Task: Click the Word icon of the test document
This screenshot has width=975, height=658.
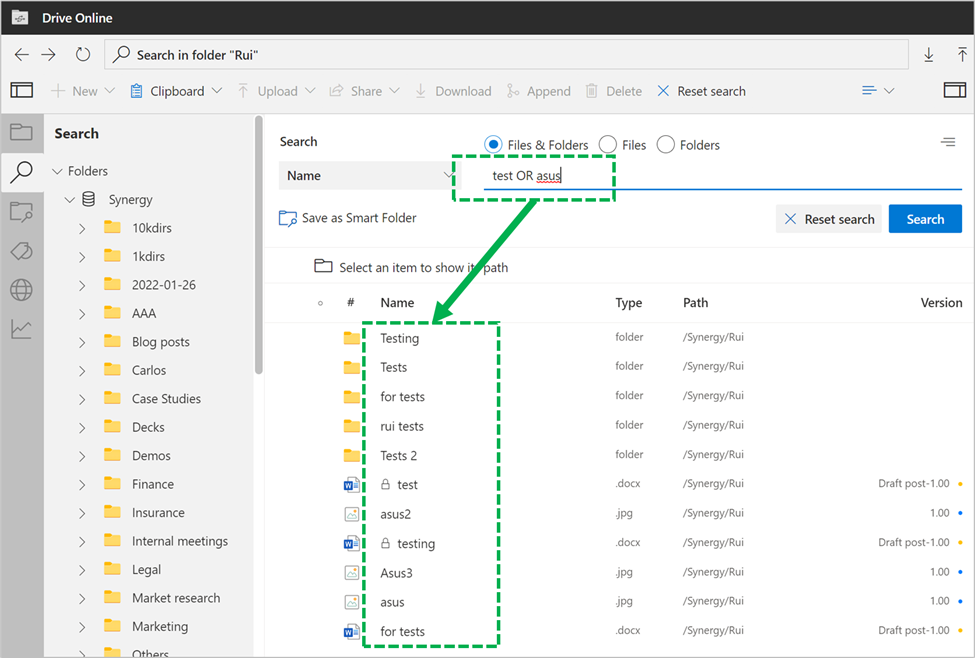Action: pyautogui.click(x=351, y=484)
